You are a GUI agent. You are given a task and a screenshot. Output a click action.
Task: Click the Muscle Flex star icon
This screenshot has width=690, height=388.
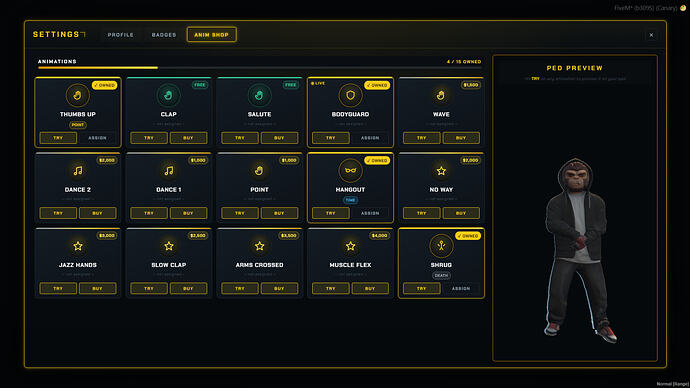tap(350, 246)
